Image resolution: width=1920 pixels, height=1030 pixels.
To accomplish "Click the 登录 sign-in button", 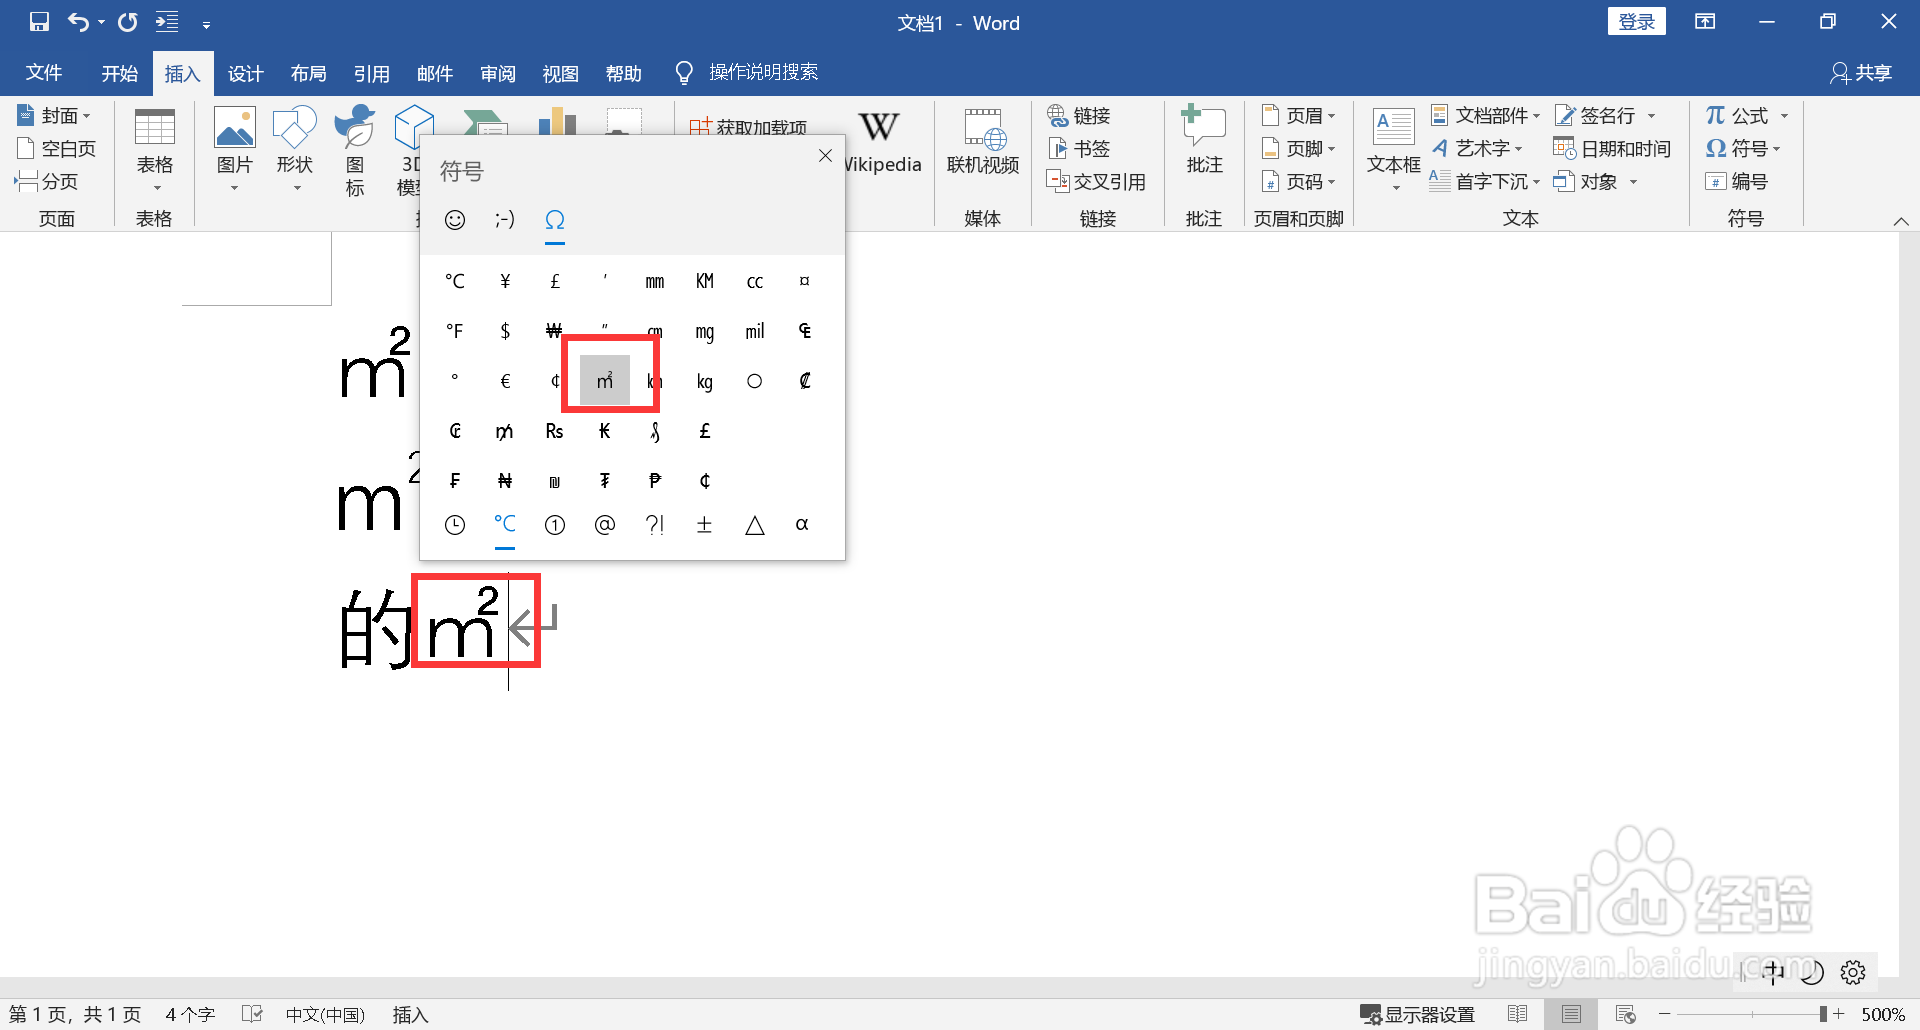I will pos(1637,20).
